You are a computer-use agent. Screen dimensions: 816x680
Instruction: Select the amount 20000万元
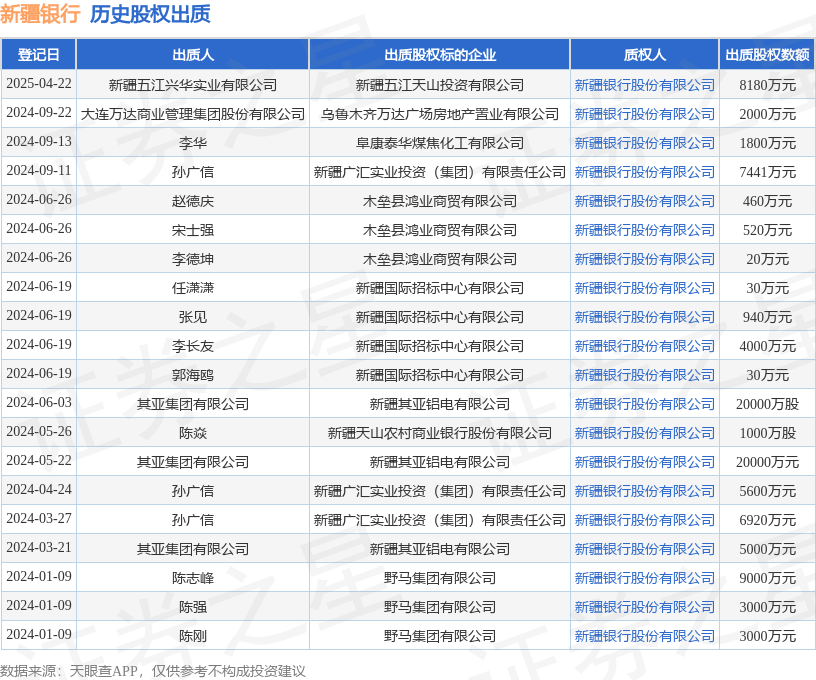tap(768, 462)
